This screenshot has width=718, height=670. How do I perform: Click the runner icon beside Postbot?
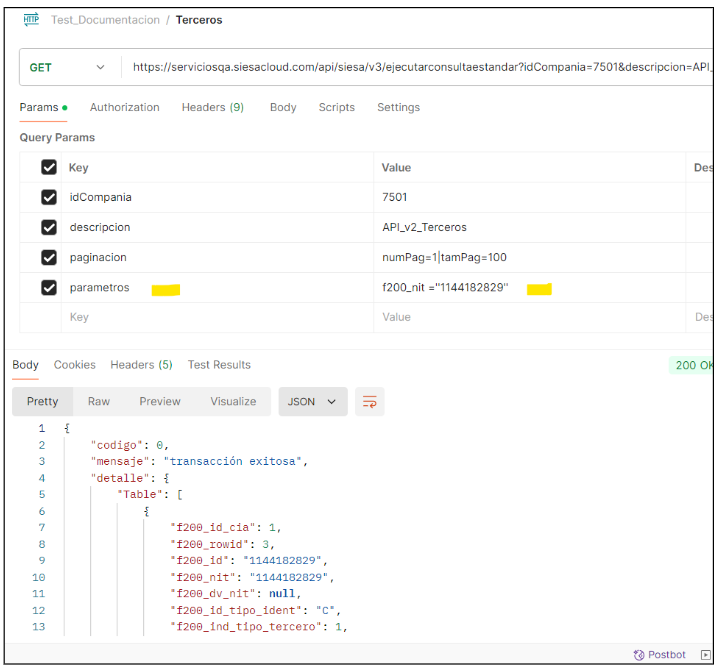coord(706,655)
